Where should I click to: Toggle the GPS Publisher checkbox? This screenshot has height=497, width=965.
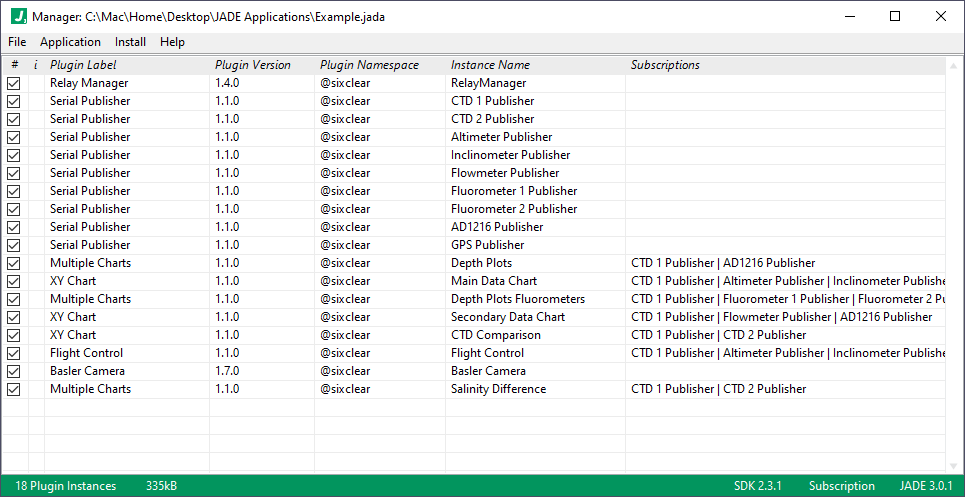point(14,245)
